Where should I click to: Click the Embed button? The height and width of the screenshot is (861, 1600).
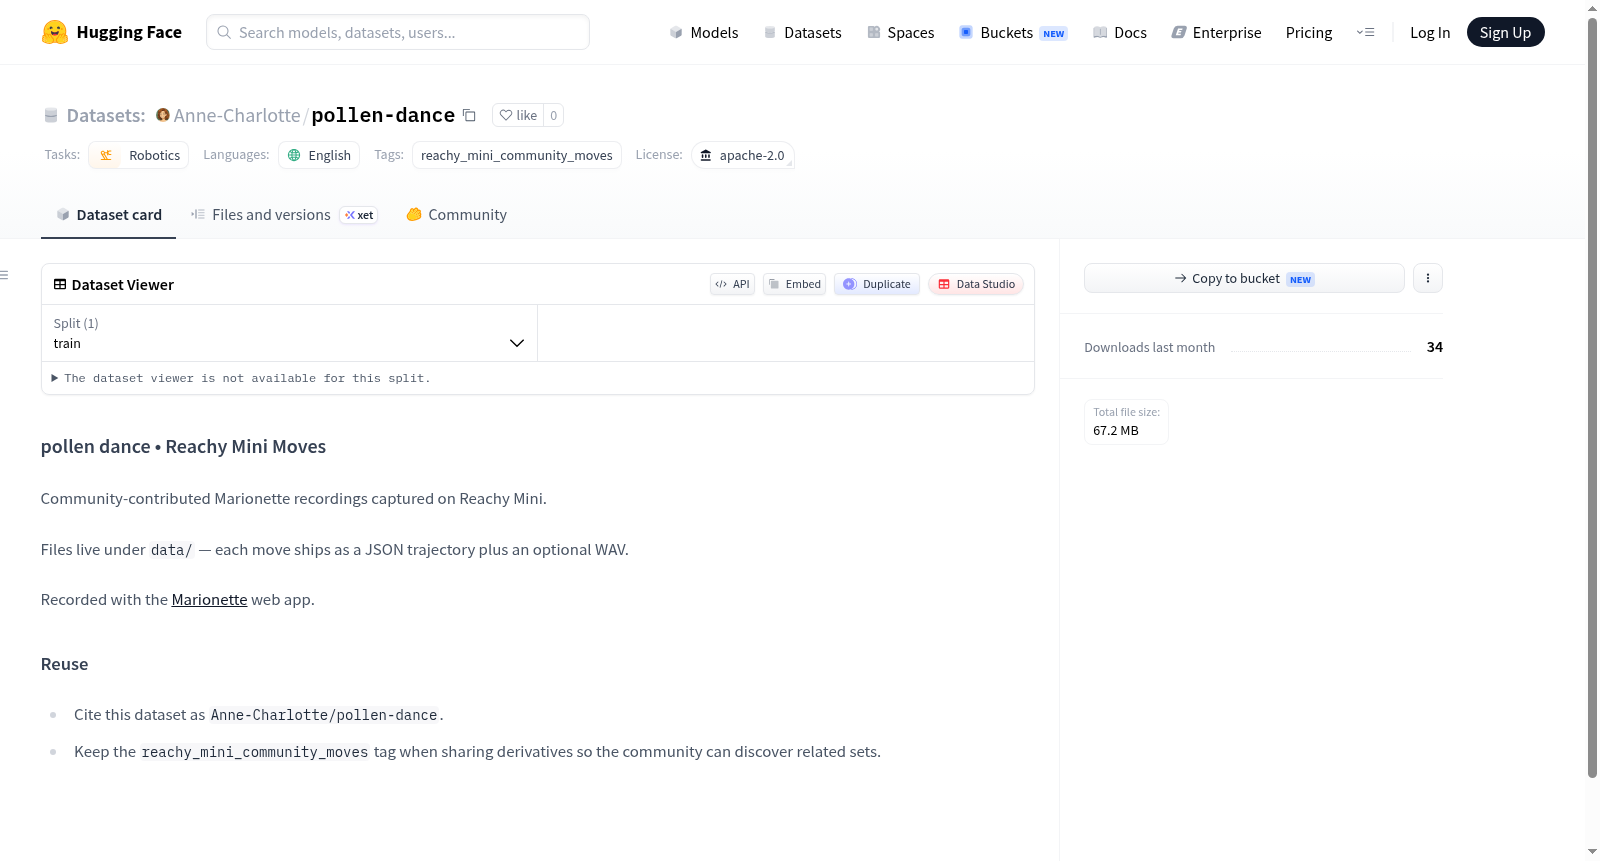pyautogui.click(x=795, y=284)
